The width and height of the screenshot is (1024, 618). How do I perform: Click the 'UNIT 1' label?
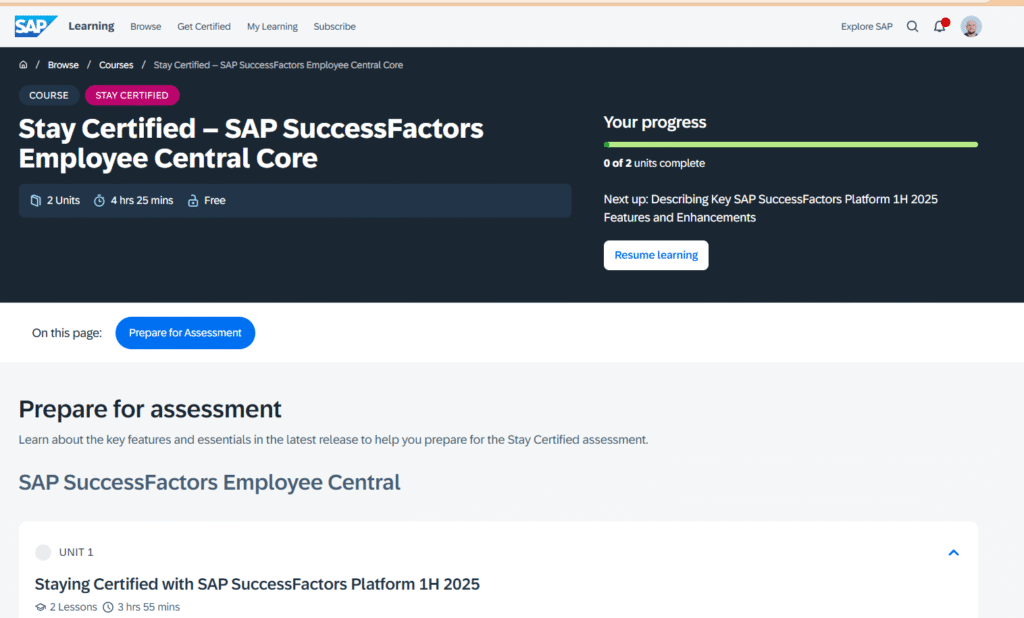click(76, 552)
